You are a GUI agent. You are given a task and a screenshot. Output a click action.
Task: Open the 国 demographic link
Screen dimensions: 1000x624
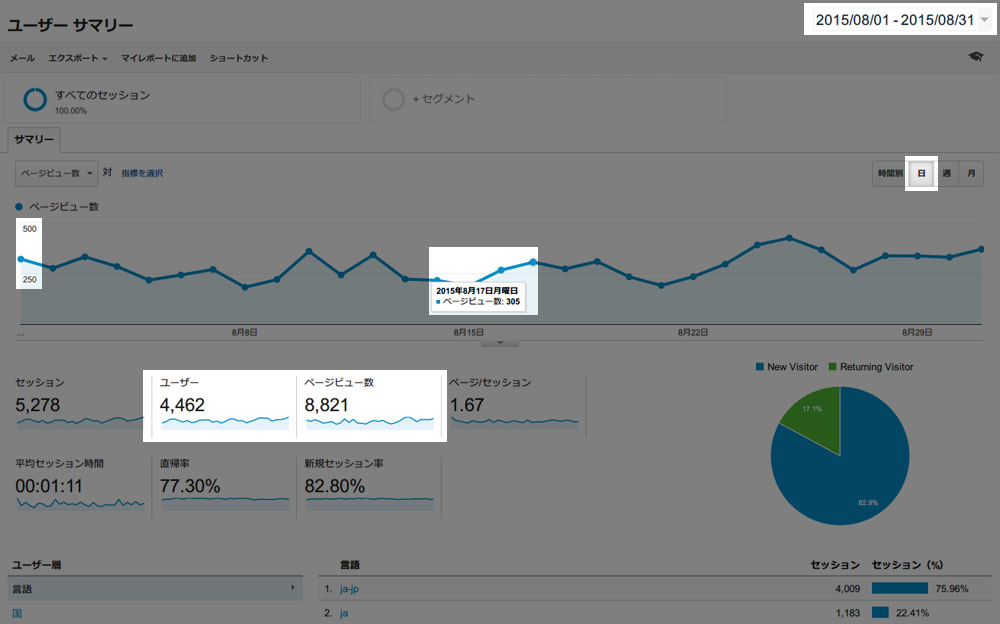tap(17, 613)
